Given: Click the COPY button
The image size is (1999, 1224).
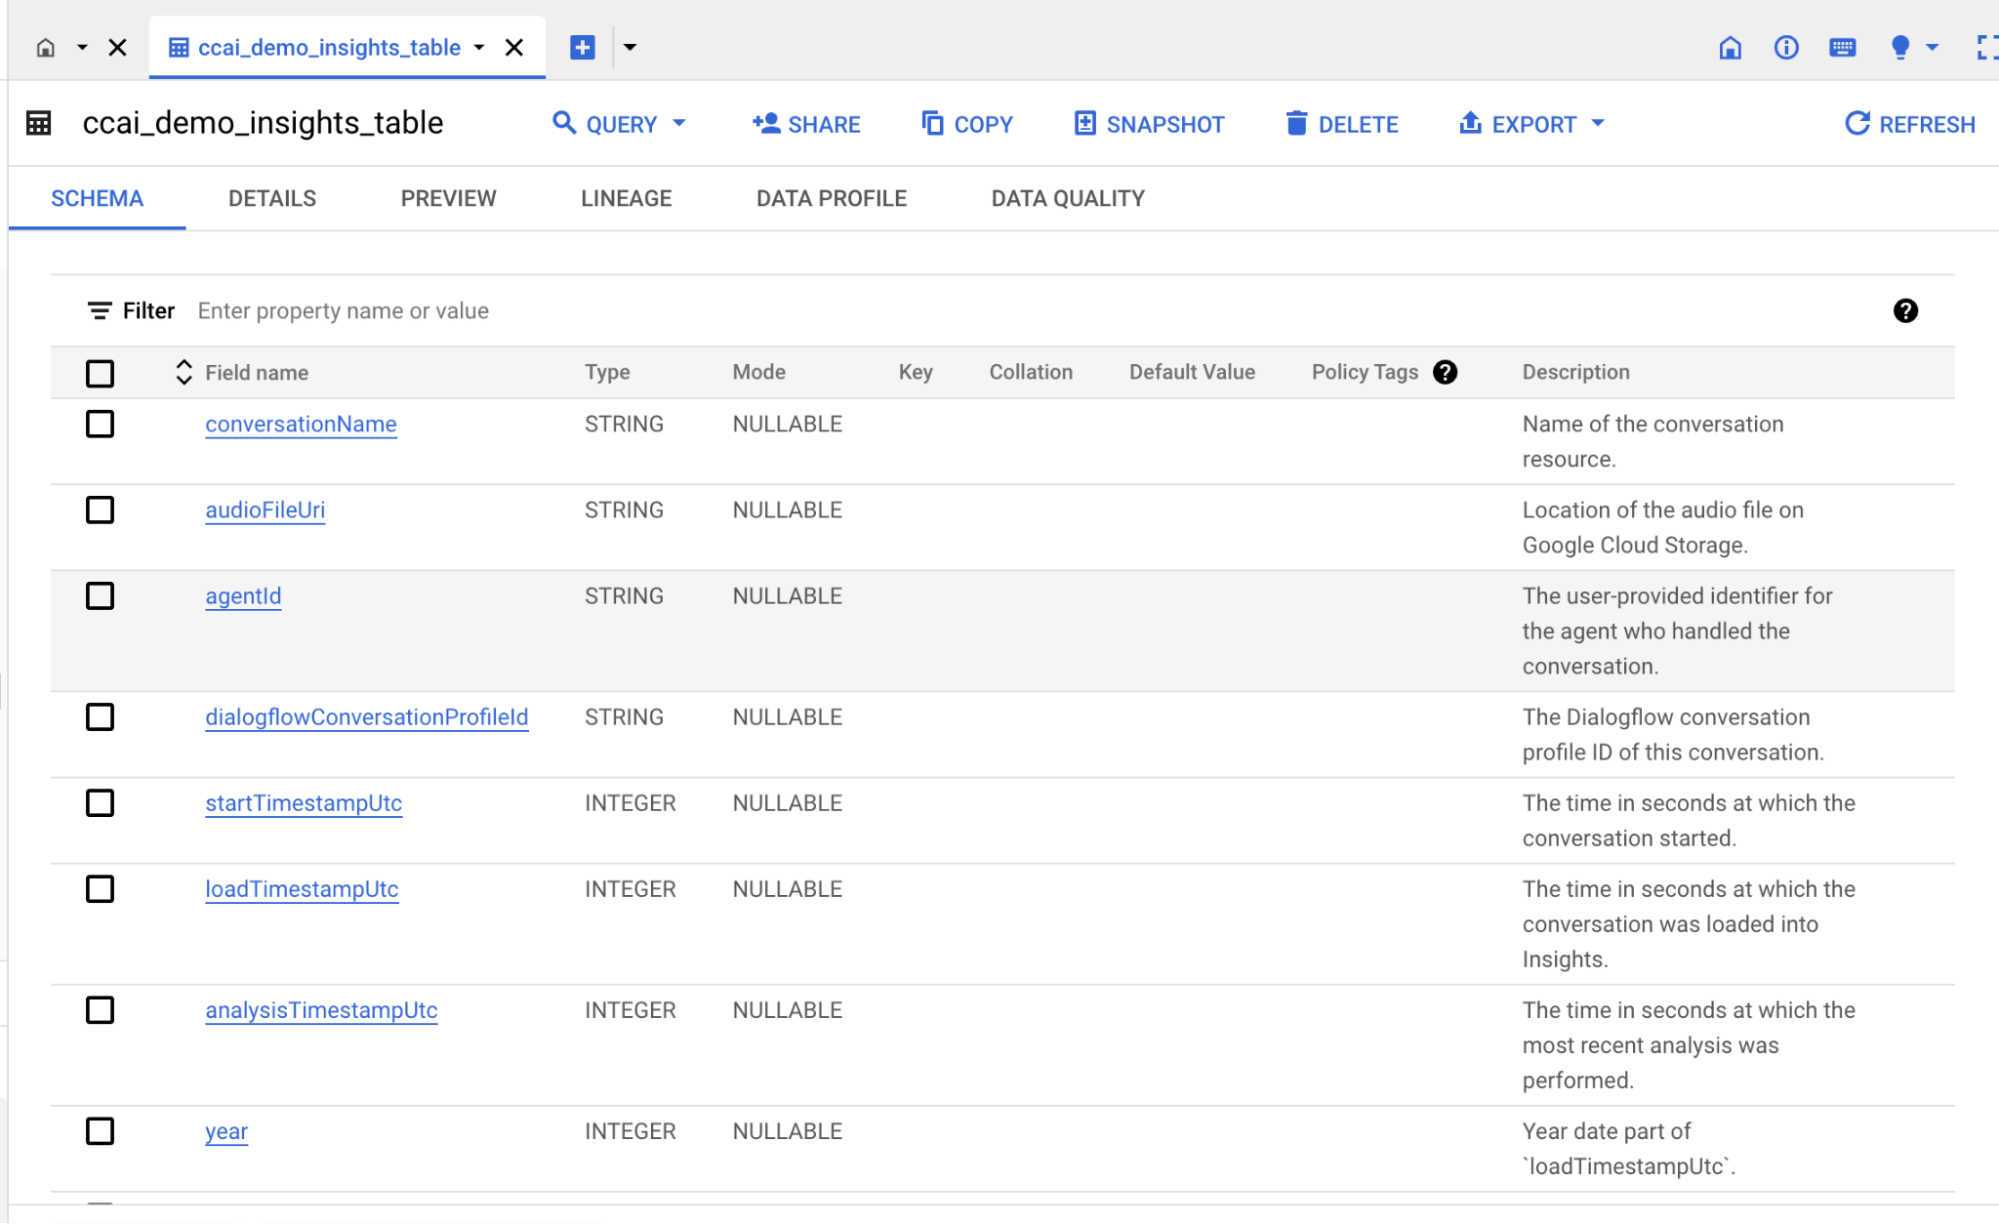Looking at the screenshot, I should tap(967, 124).
